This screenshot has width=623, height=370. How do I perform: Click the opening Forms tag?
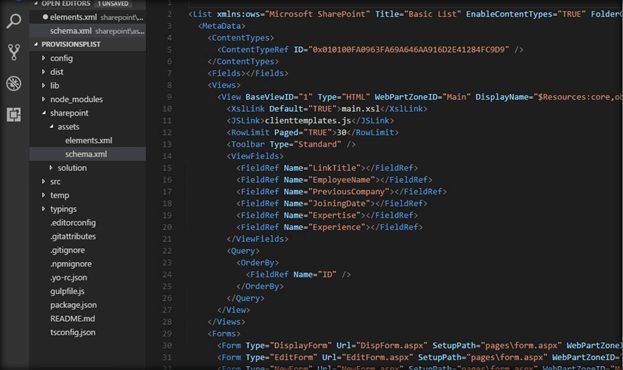coord(224,333)
